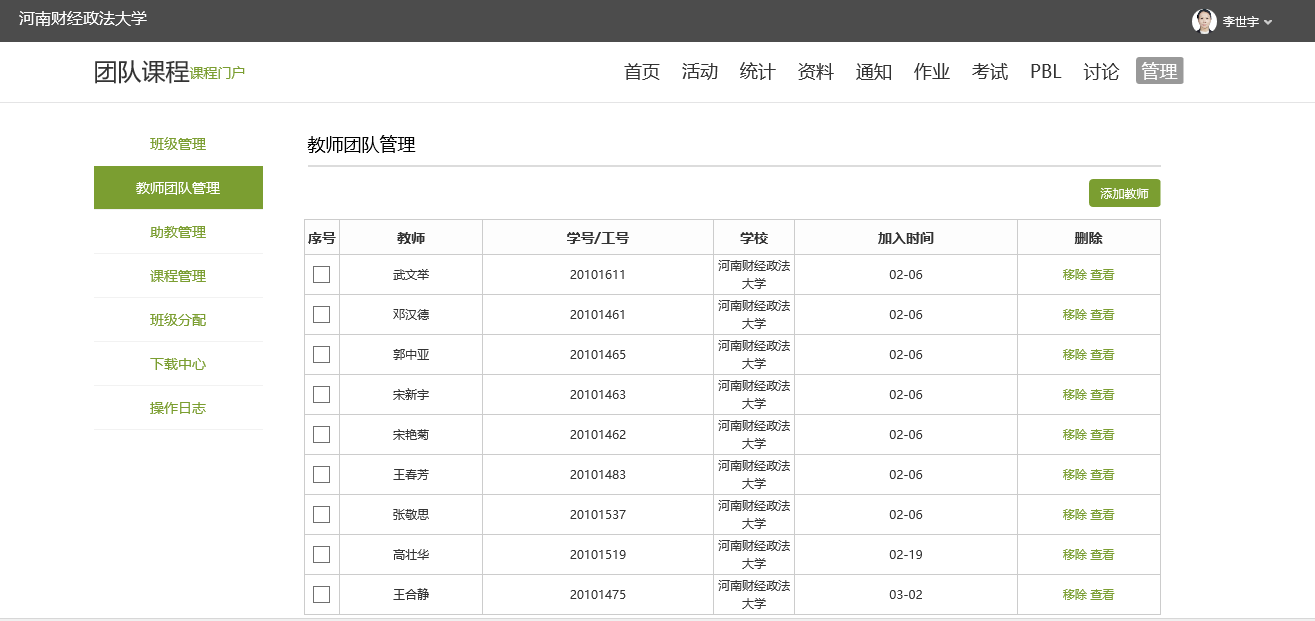View 操作日志 from the sidebar

178,408
